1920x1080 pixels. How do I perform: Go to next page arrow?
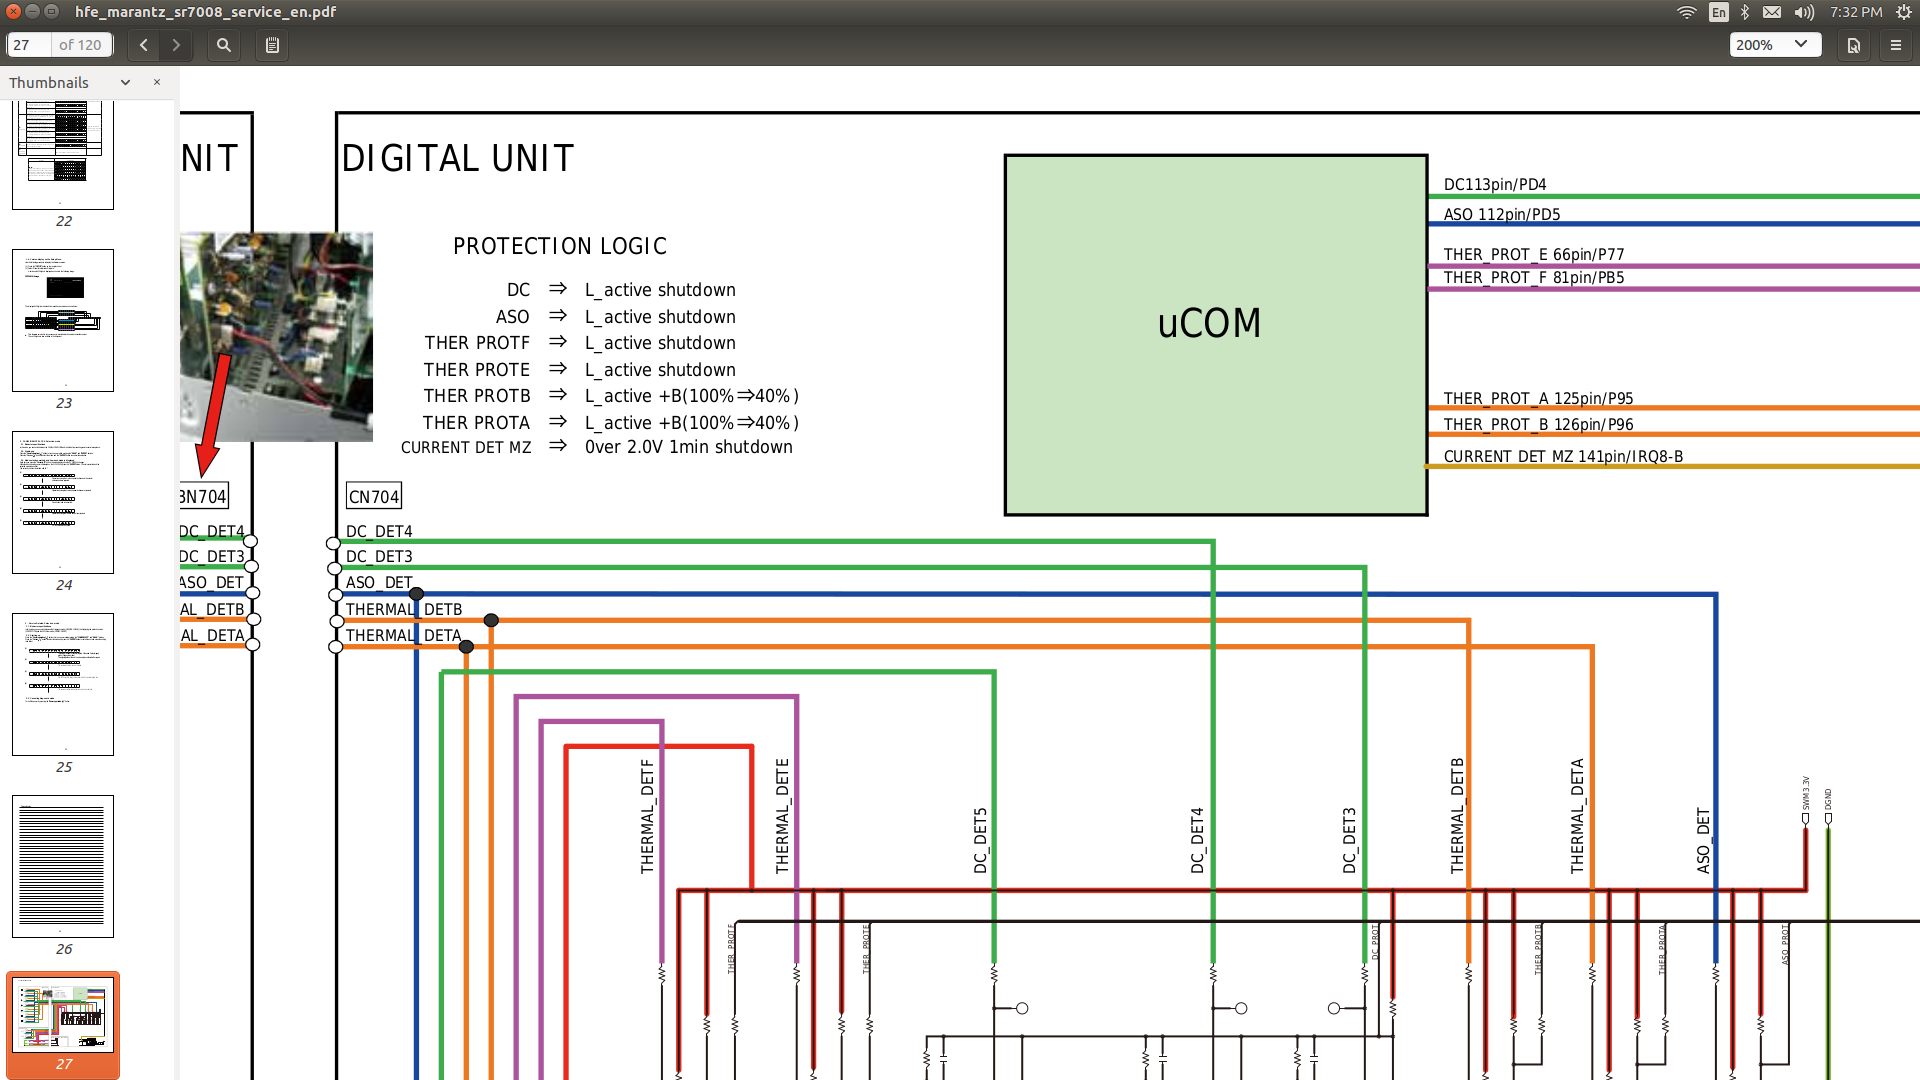point(176,45)
